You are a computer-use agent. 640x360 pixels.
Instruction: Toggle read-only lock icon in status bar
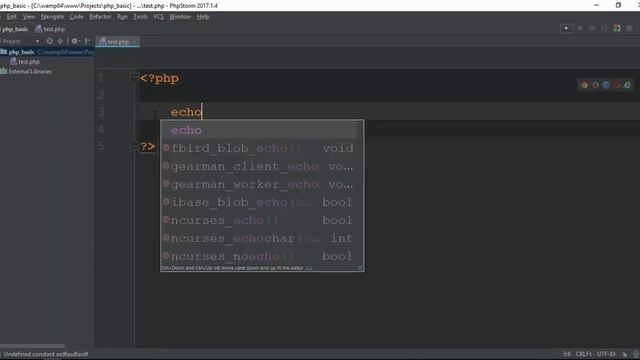624,354
